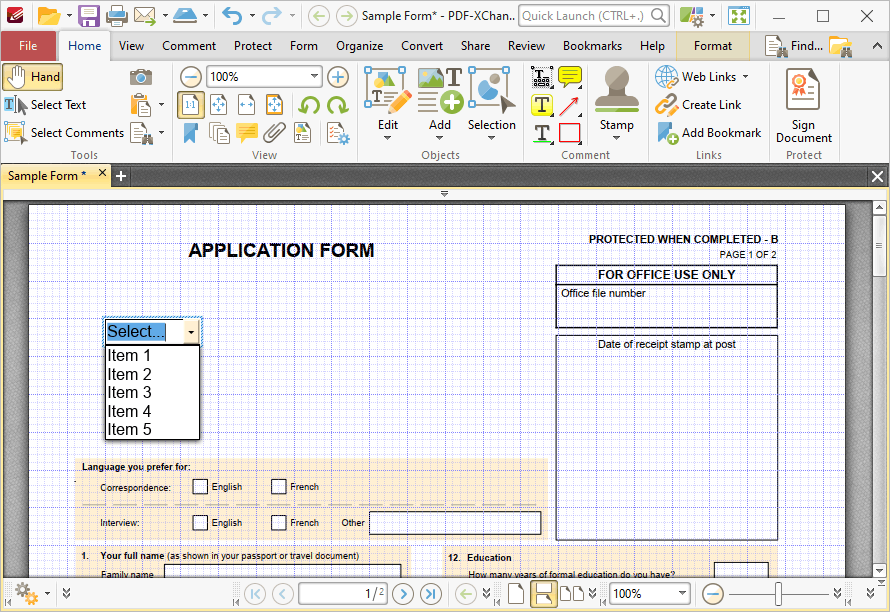This screenshot has width=890, height=612.
Task: Select the red arrow annotation tool
Action: click(x=569, y=105)
